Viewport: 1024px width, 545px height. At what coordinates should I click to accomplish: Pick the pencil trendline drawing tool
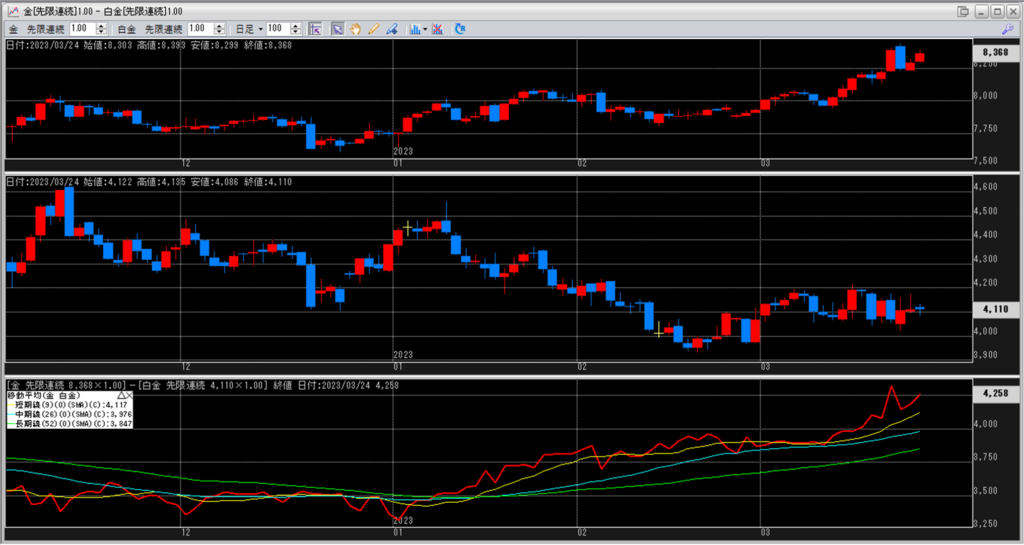pyautogui.click(x=373, y=29)
